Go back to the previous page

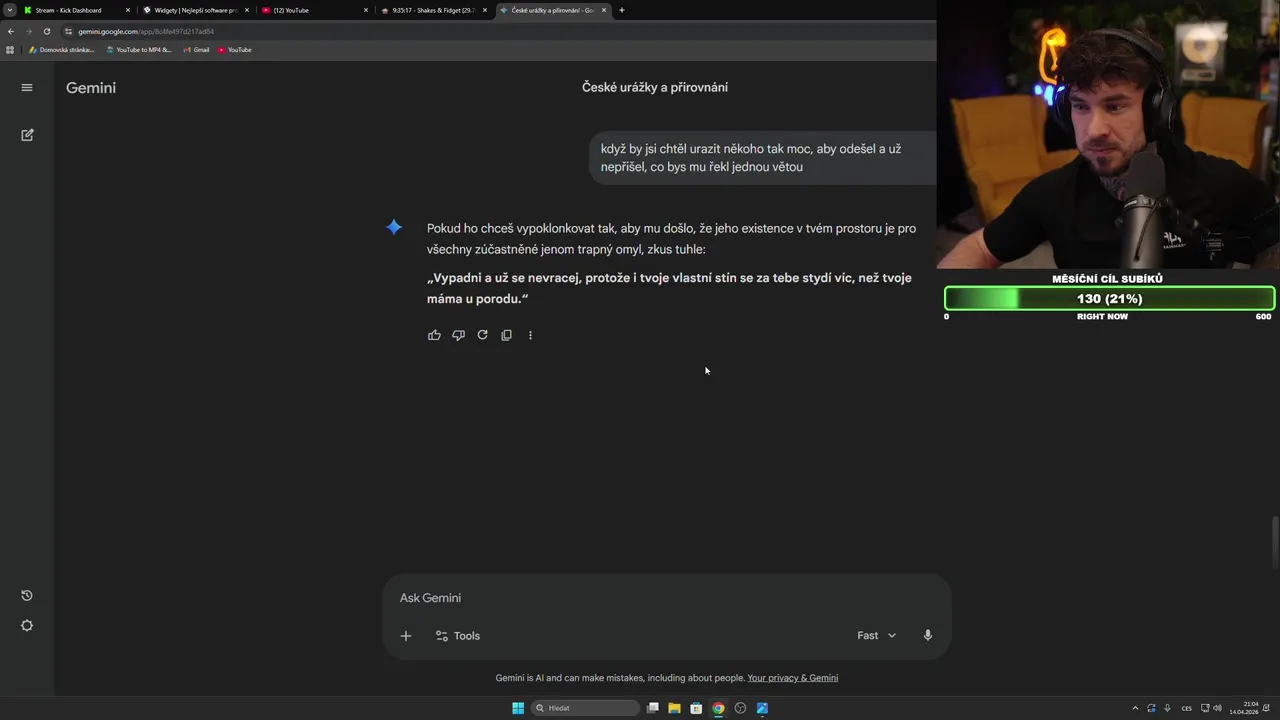(x=11, y=31)
